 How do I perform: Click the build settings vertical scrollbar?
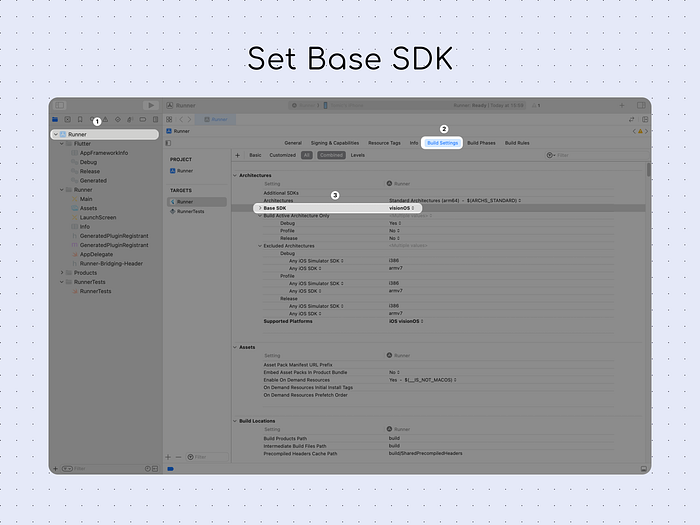tap(648, 170)
